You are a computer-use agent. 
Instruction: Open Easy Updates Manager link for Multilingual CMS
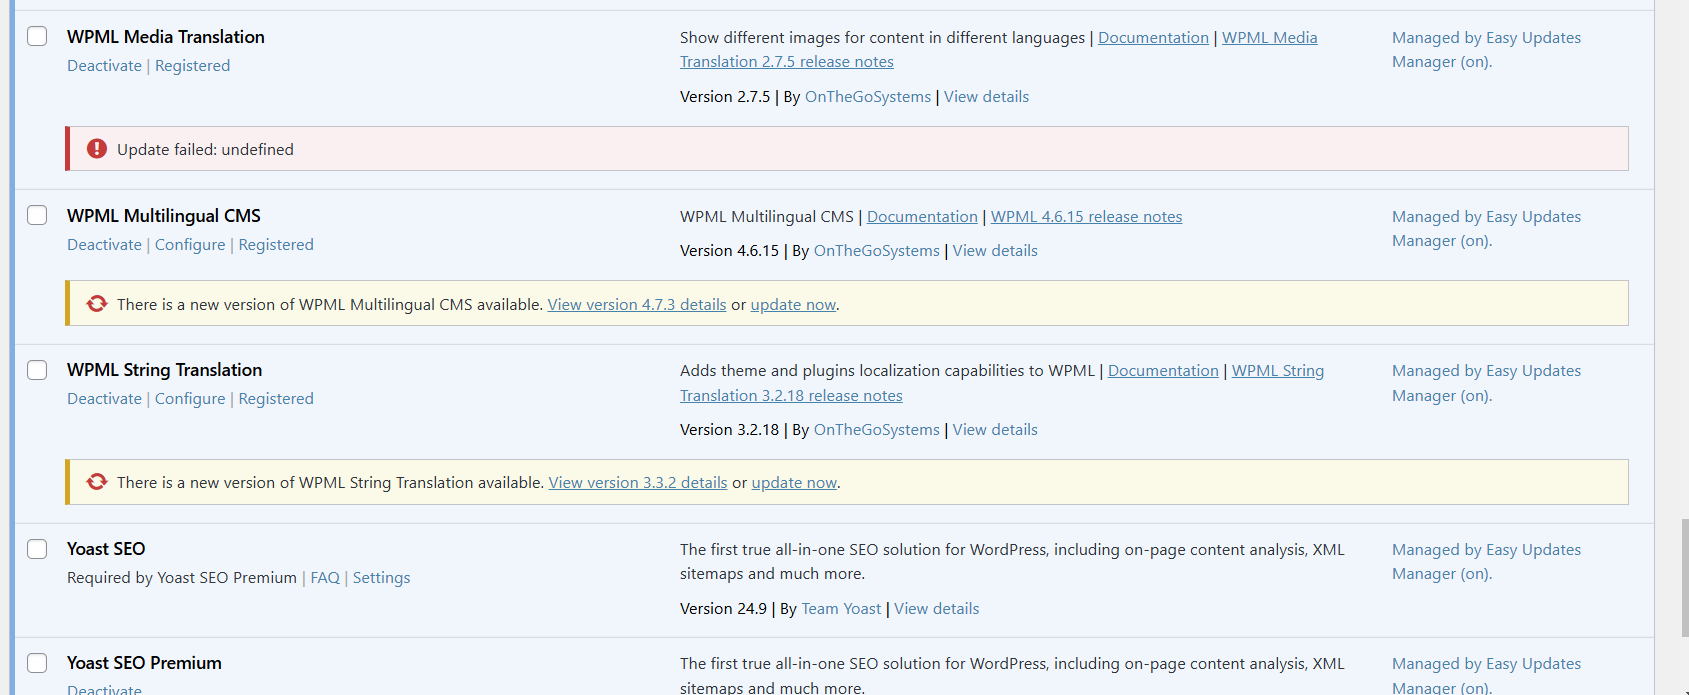(x=1486, y=229)
